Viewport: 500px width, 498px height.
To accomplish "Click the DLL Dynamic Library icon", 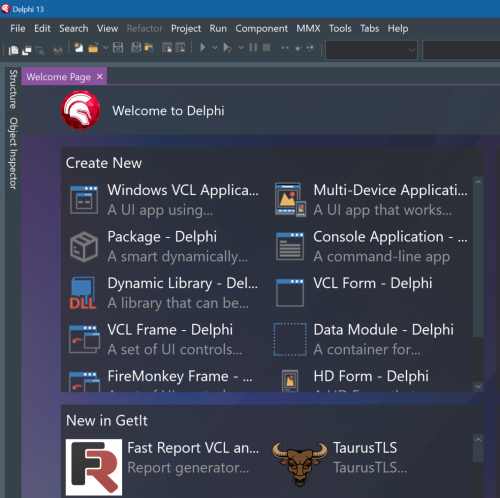I will tap(83, 293).
